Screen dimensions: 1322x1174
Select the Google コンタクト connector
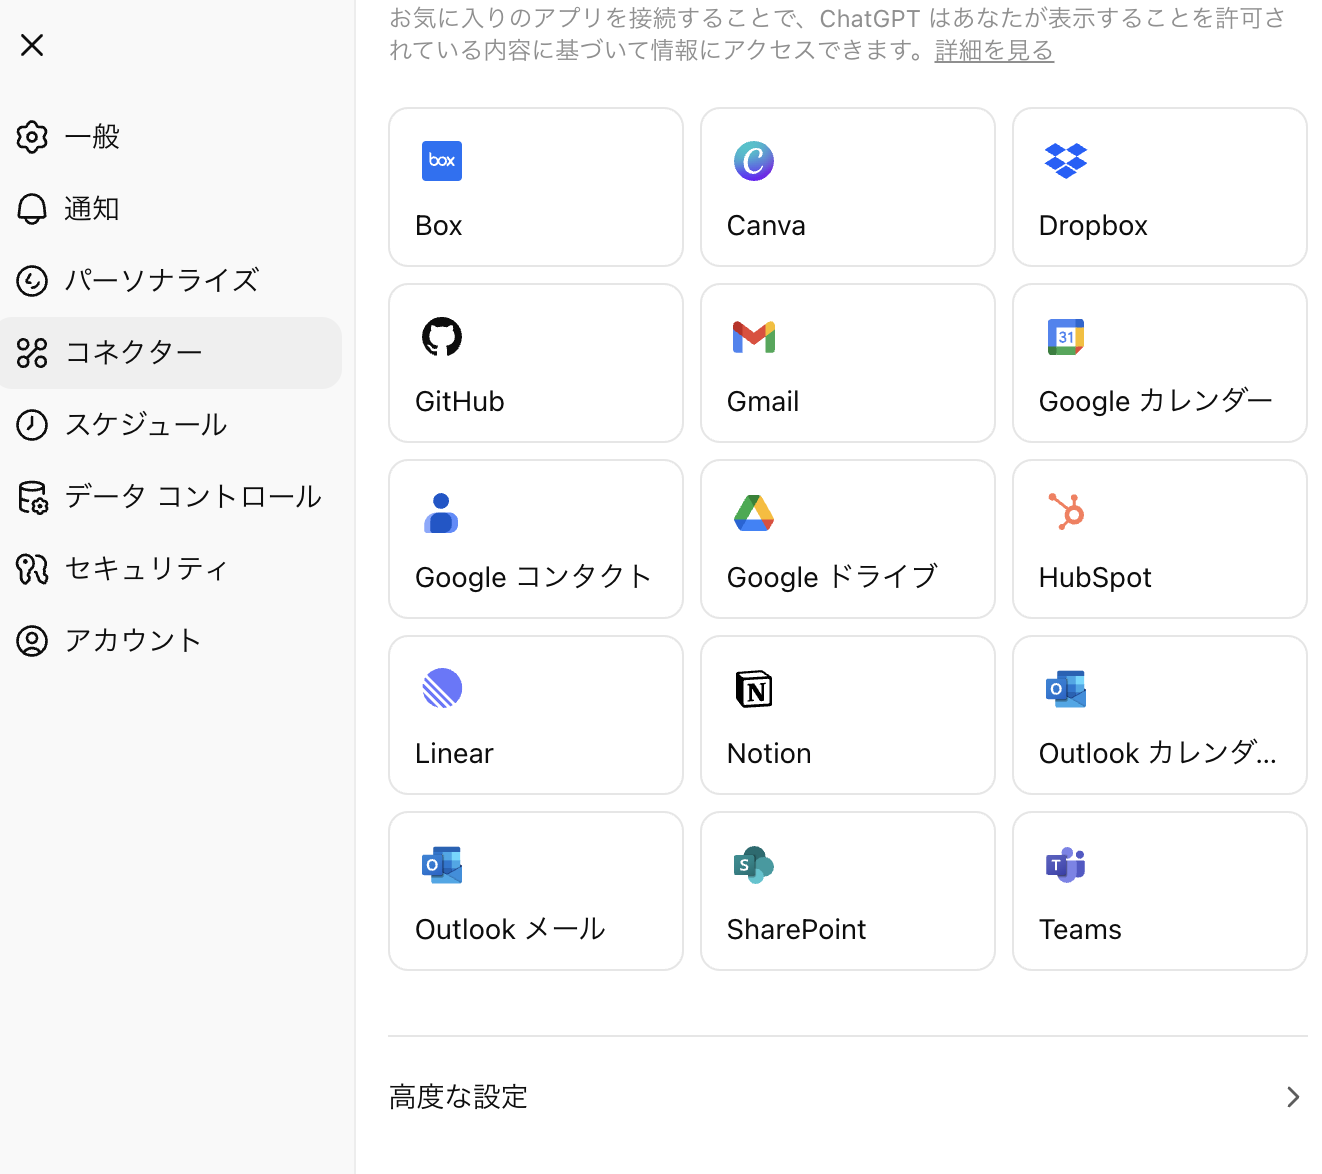(x=535, y=539)
